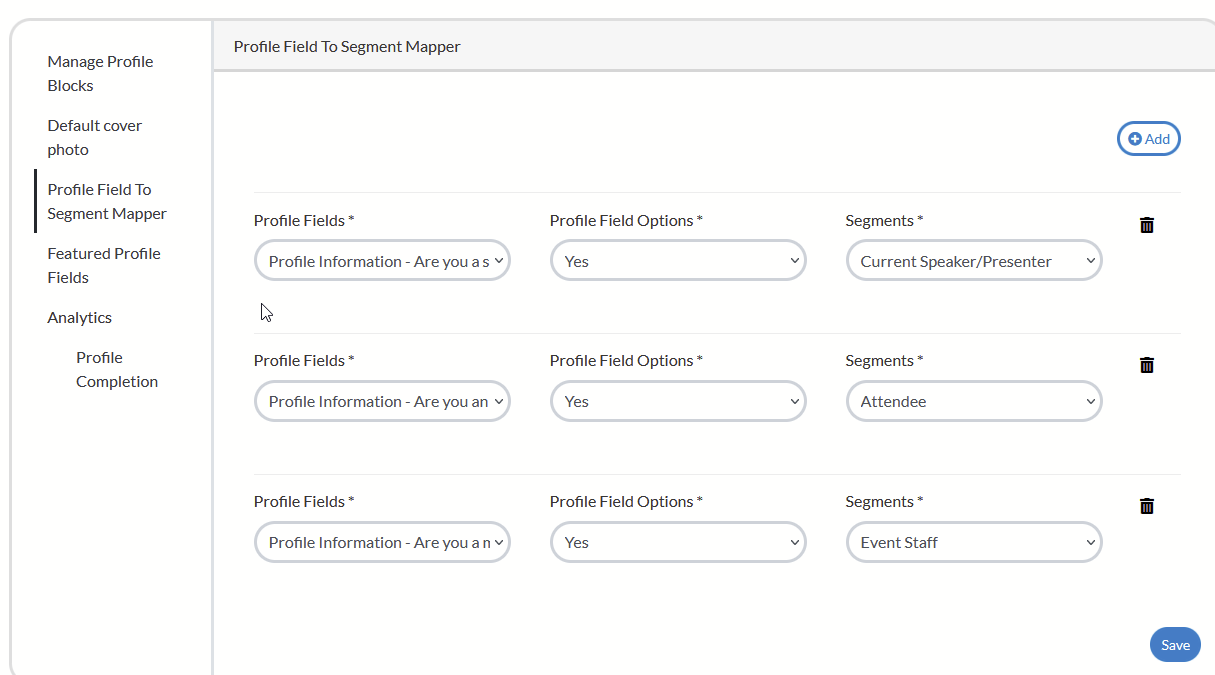Navigate to Featured Profile Fields

(103, 265)
